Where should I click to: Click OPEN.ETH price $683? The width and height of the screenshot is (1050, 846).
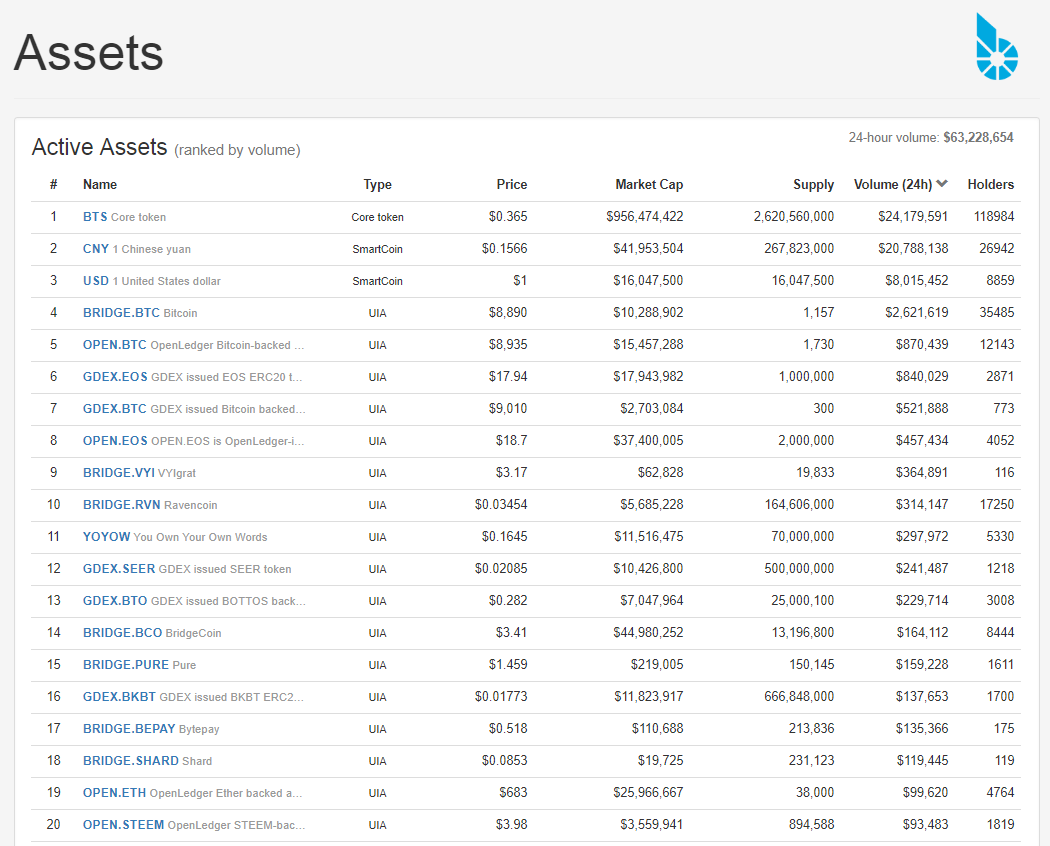[513, 792]
